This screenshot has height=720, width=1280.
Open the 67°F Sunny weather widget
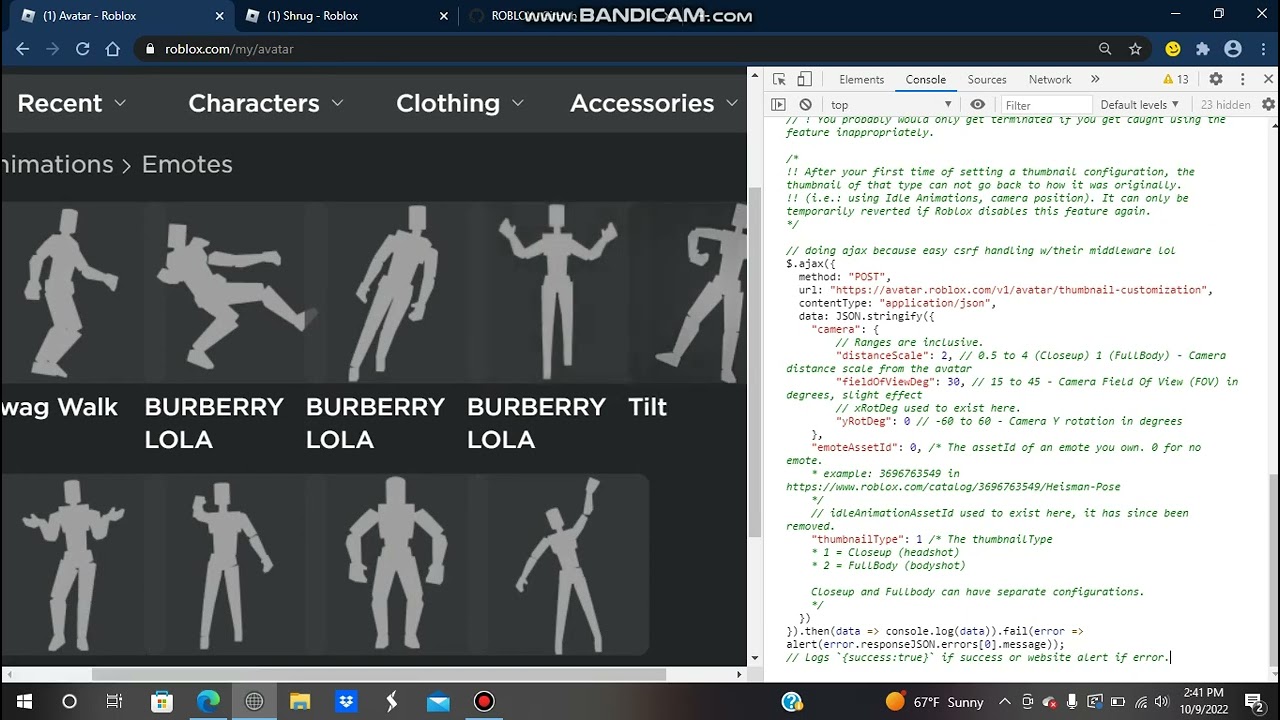pyautogui.click(x=935, y=702)
